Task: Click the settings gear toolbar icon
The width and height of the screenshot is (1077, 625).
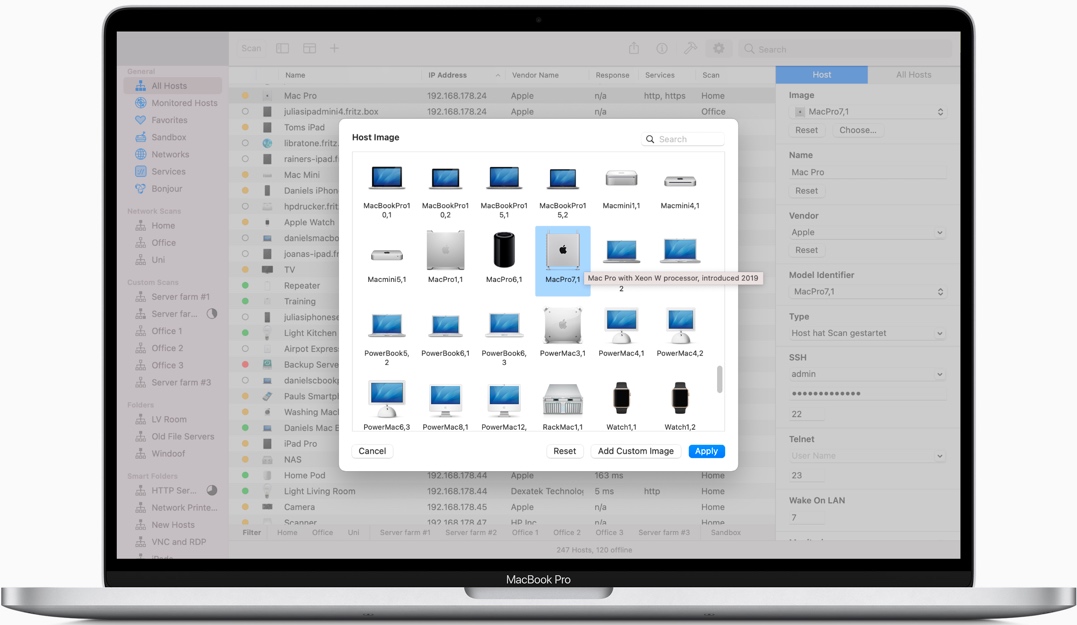Action: (x=718, y=48)
